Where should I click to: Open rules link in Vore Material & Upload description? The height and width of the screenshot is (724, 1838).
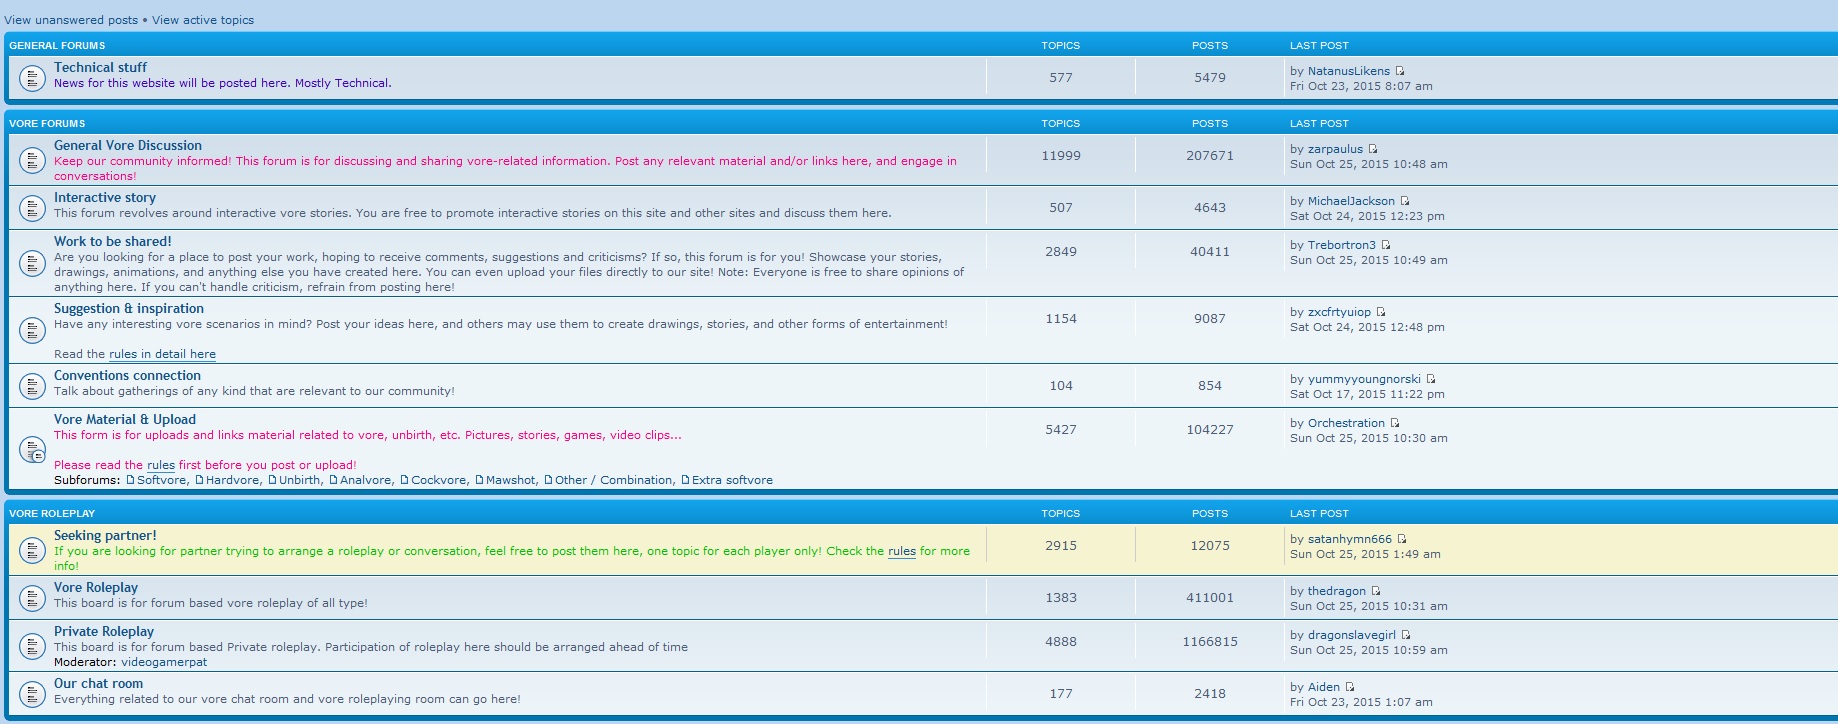tap(161, 465)
